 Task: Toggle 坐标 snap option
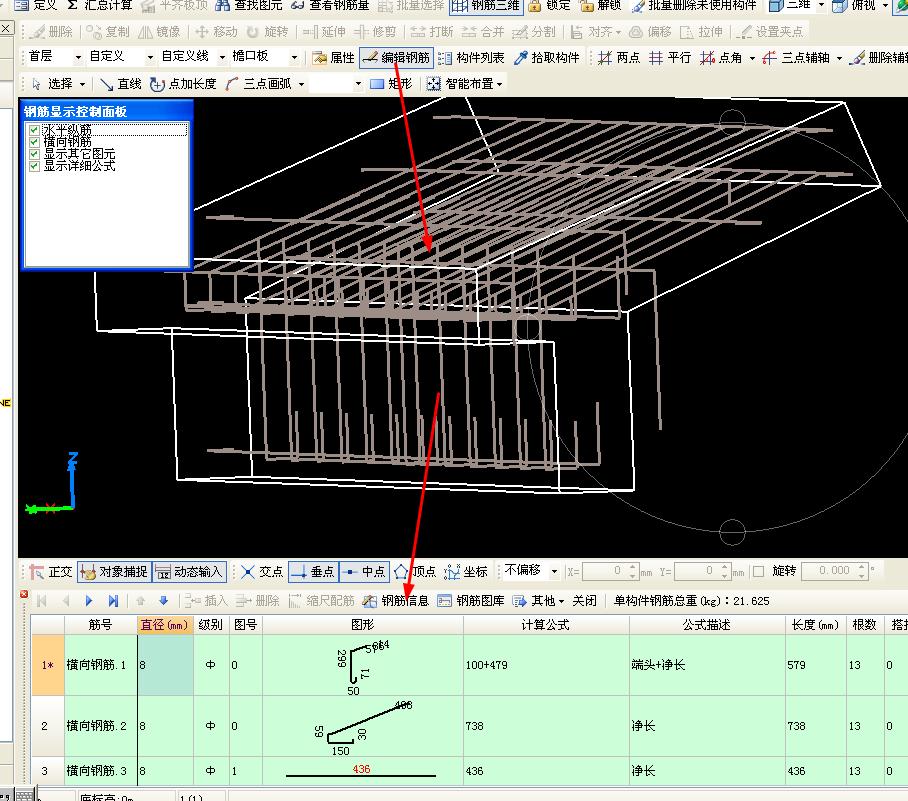point(466,572)
